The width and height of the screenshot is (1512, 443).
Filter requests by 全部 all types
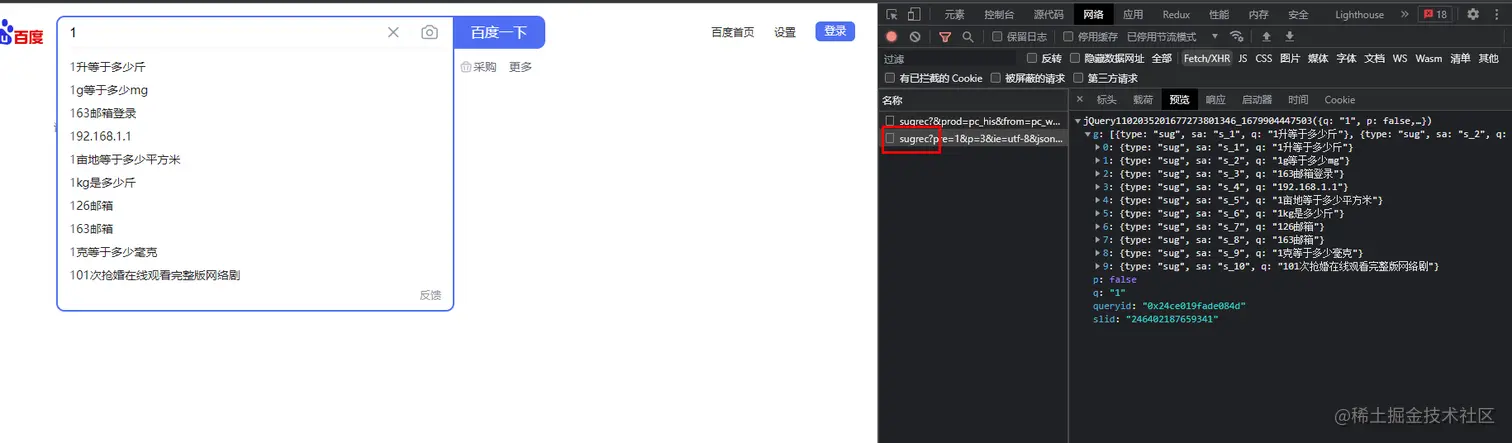(x=1161, y=58)
